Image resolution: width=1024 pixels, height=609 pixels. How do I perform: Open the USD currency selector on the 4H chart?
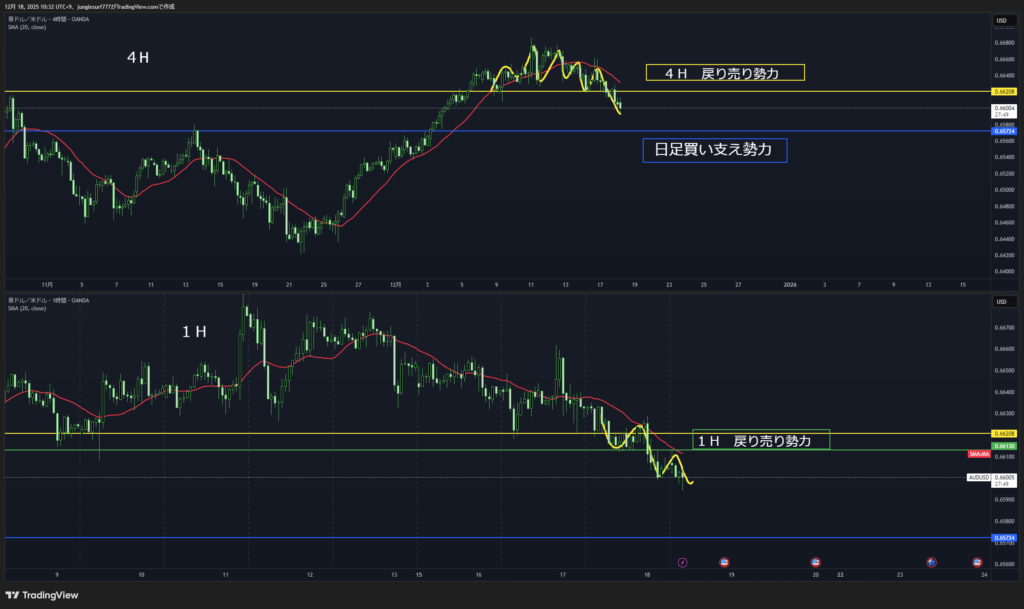pos(999,20)
